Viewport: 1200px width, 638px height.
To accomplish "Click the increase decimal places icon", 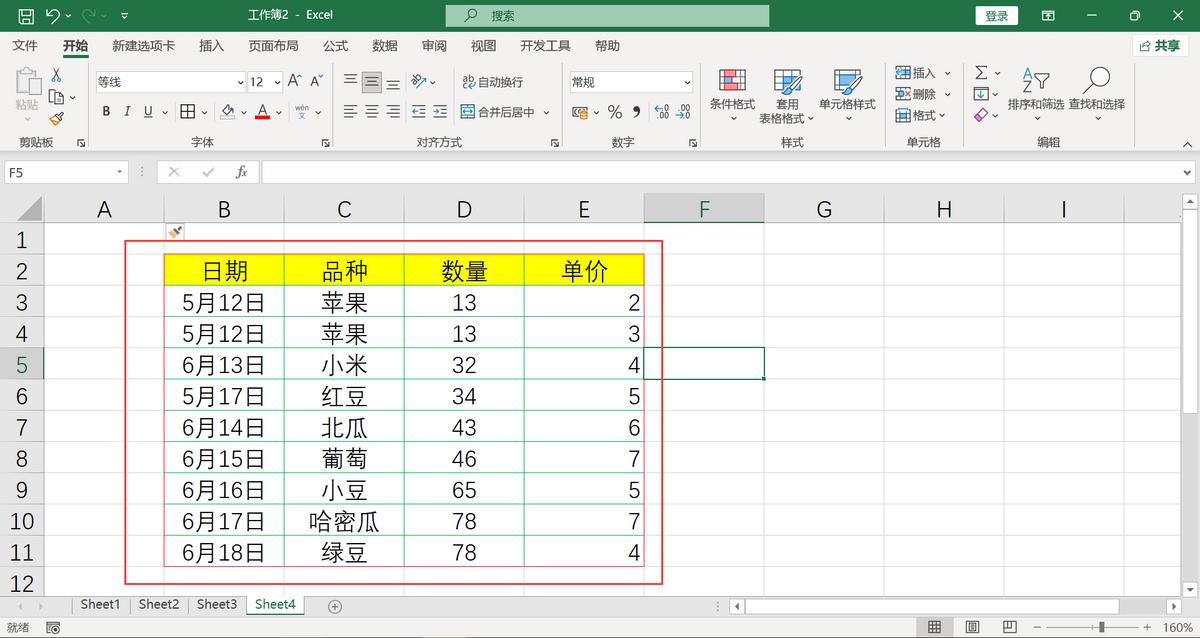I will point(661,111).
